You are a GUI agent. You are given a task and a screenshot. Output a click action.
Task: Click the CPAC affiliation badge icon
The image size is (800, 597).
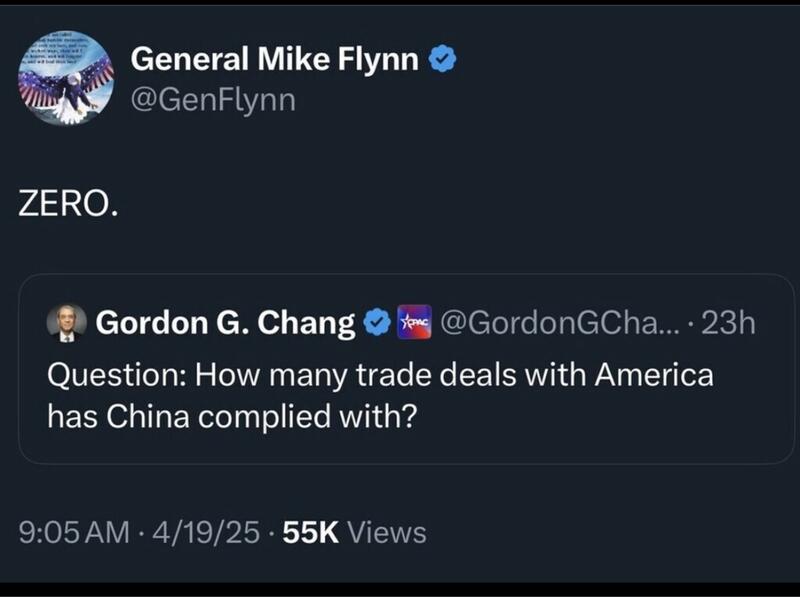point(414,322)
